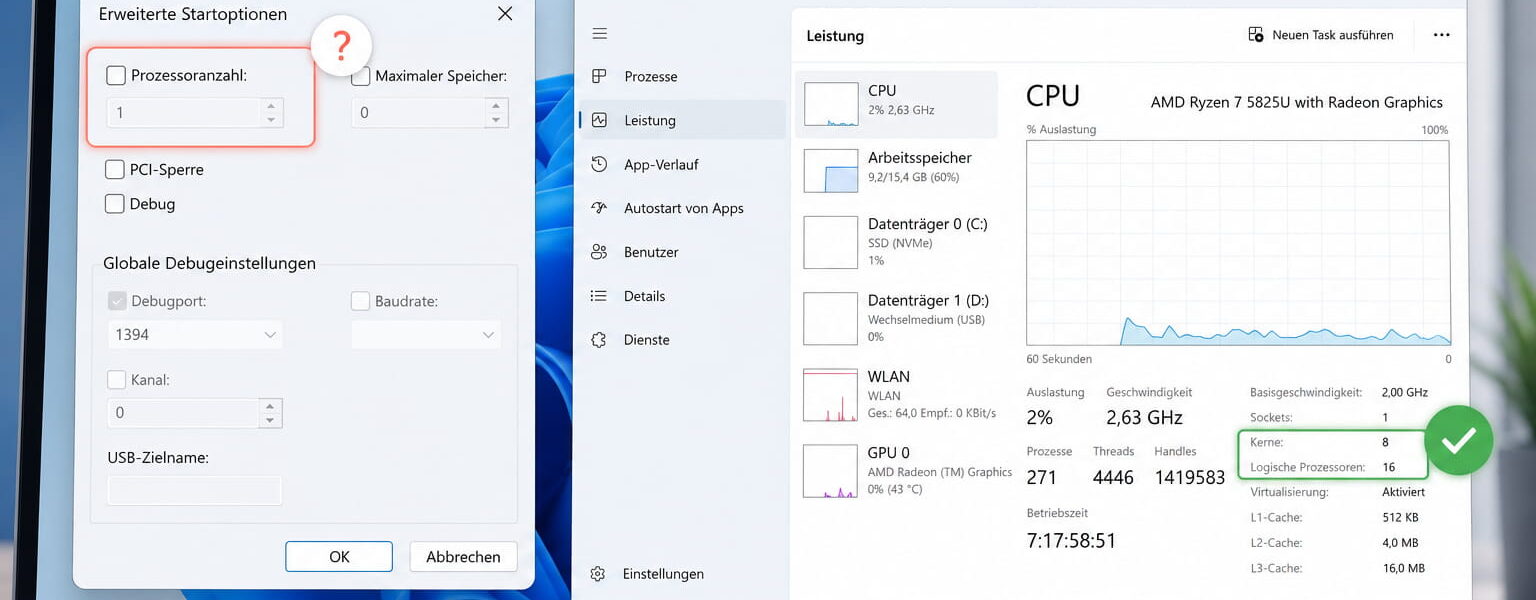Click the Handles count 1419583

pyautogui.click(x=1190, y=478)
